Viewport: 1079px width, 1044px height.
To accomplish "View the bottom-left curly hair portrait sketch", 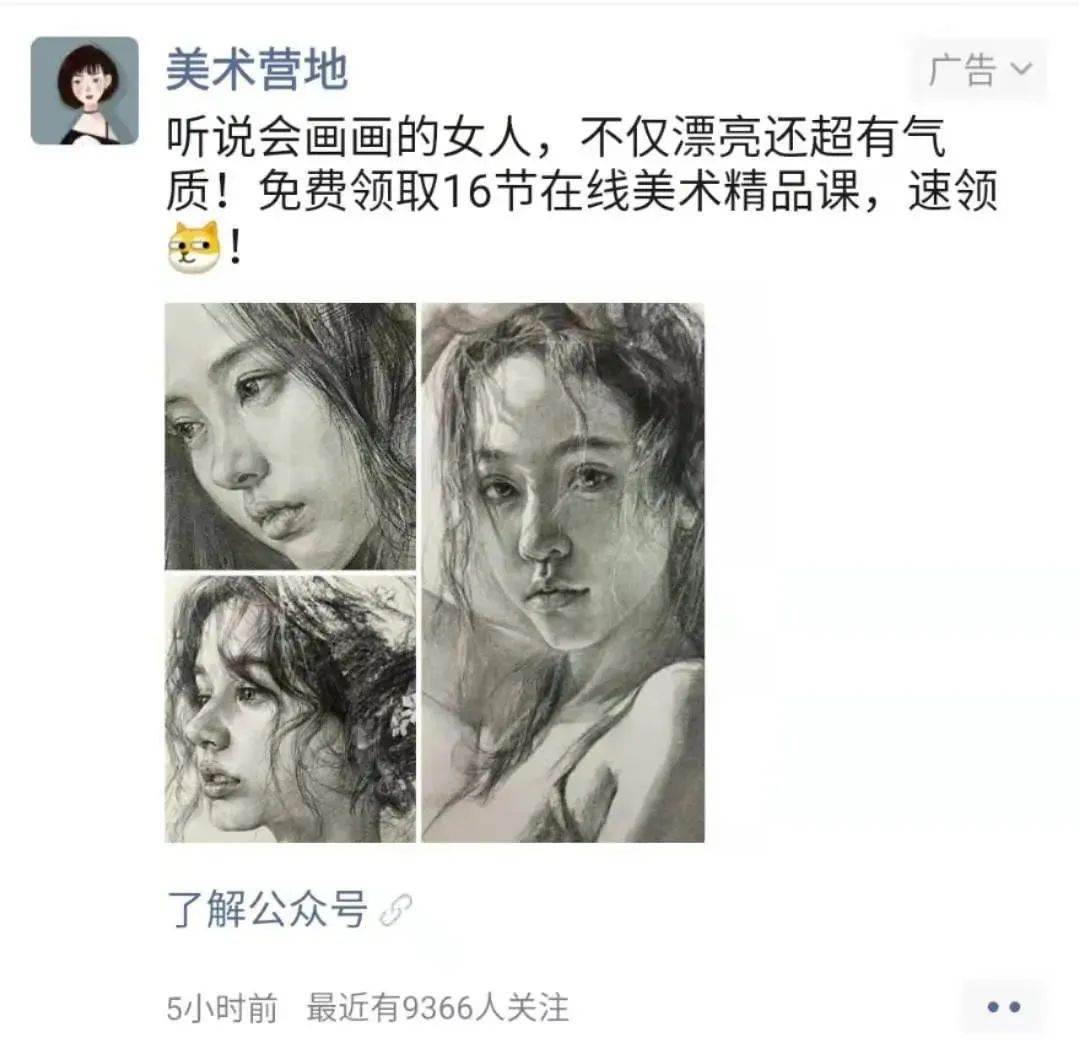I will tap(290, 708).
